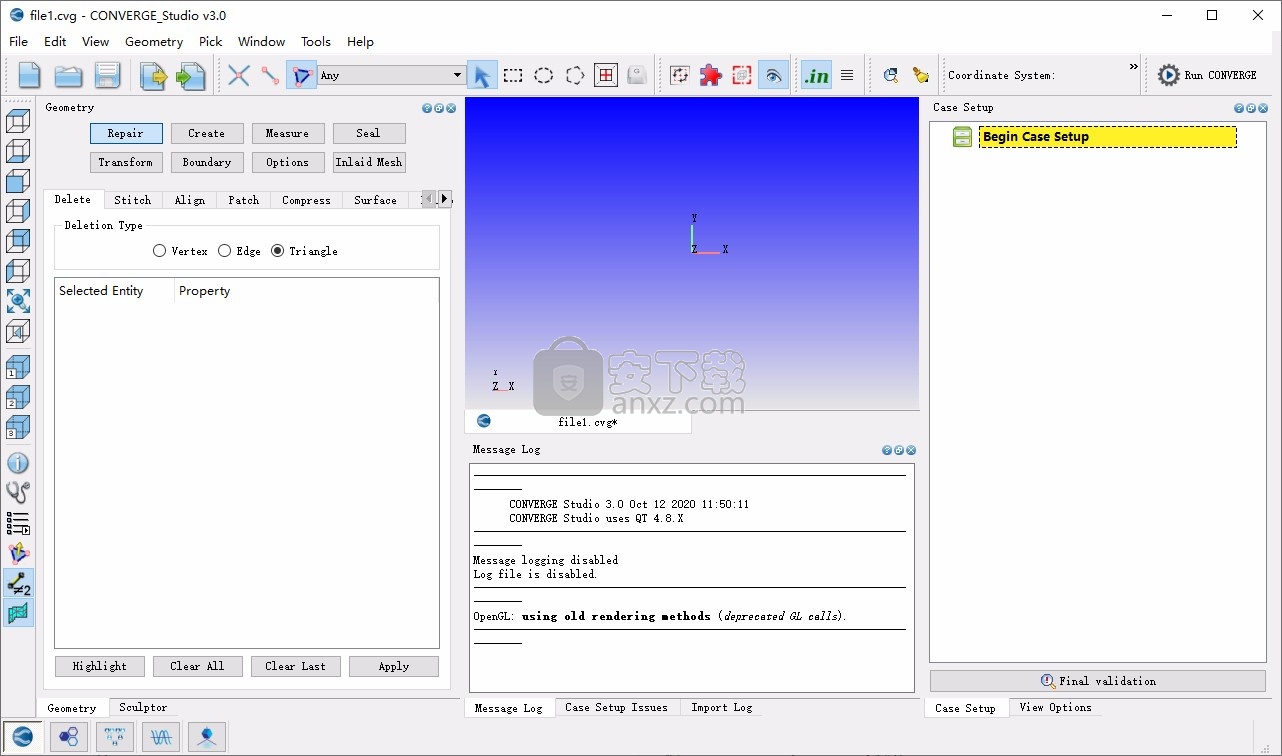Switch to the Stitch tab
The width and height of the screenshot is (1282, 756).
[132, 200]
